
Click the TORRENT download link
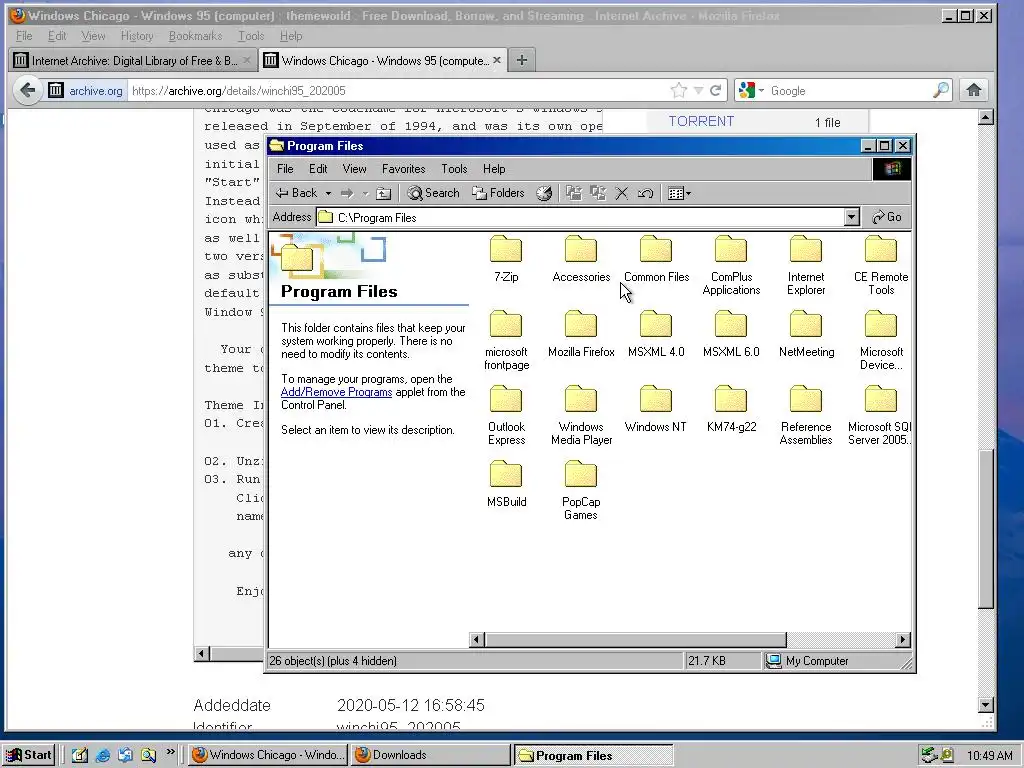[701, 121]
